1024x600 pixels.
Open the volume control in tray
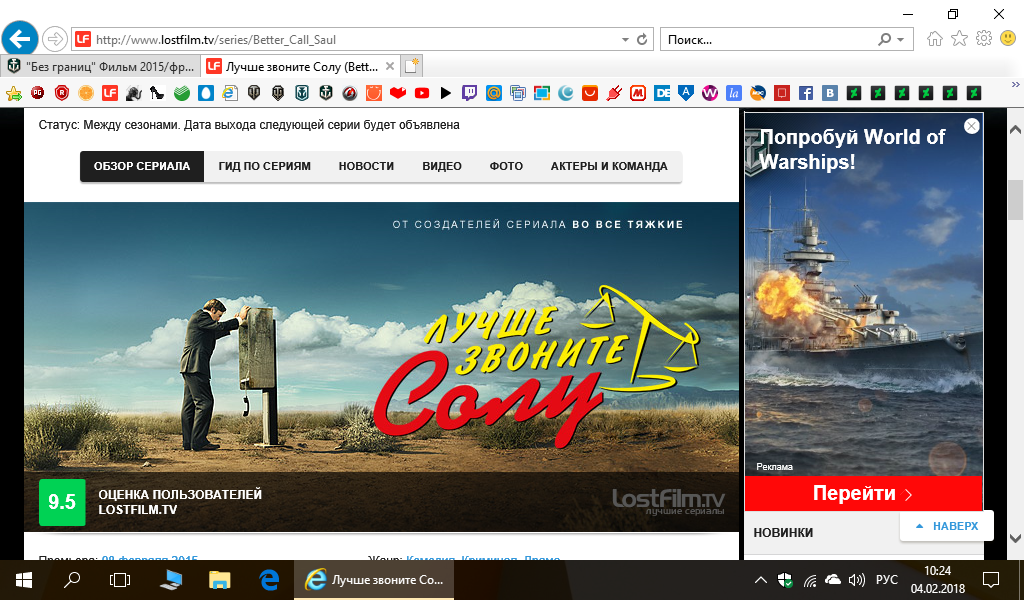coord(856,580)
